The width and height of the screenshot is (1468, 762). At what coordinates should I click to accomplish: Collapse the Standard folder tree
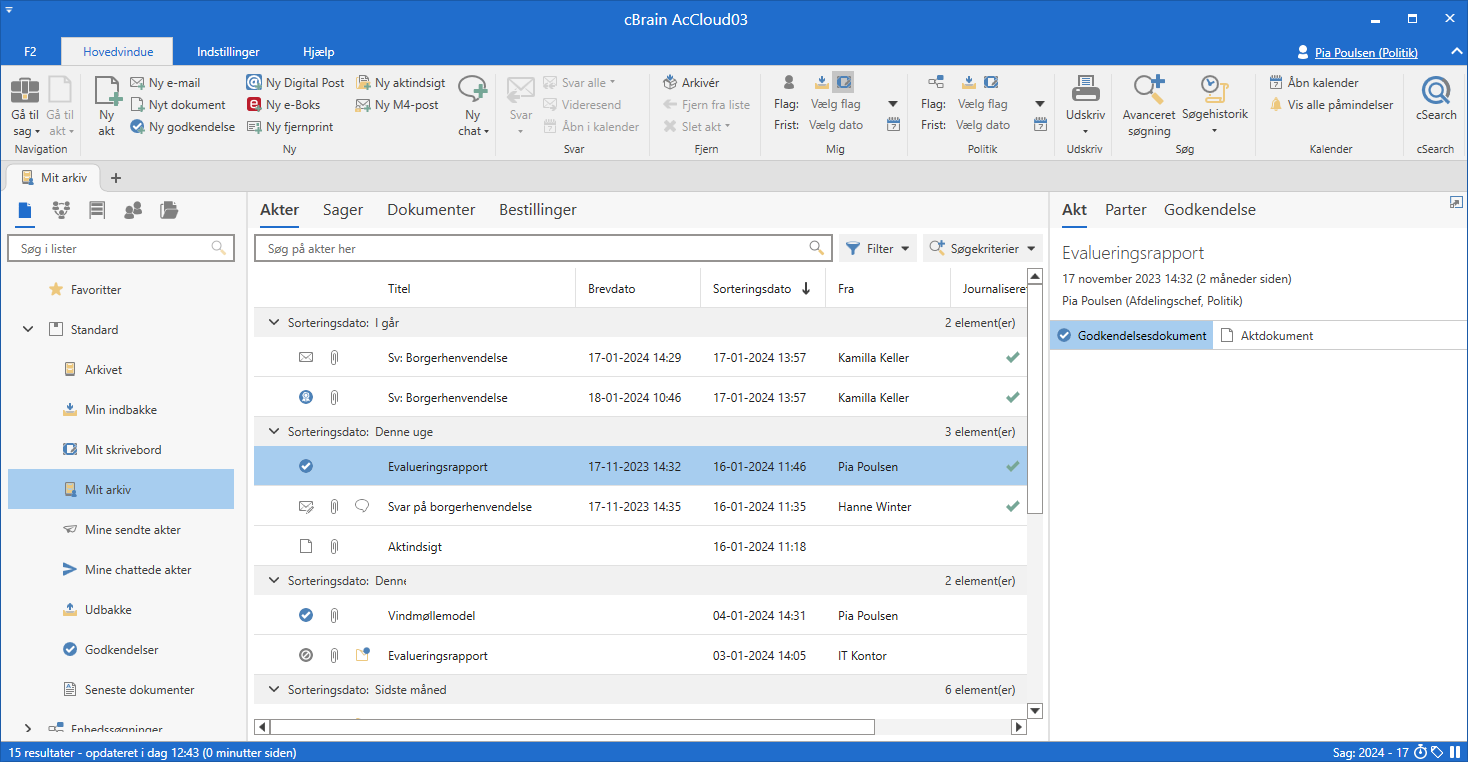click(28, 330)
